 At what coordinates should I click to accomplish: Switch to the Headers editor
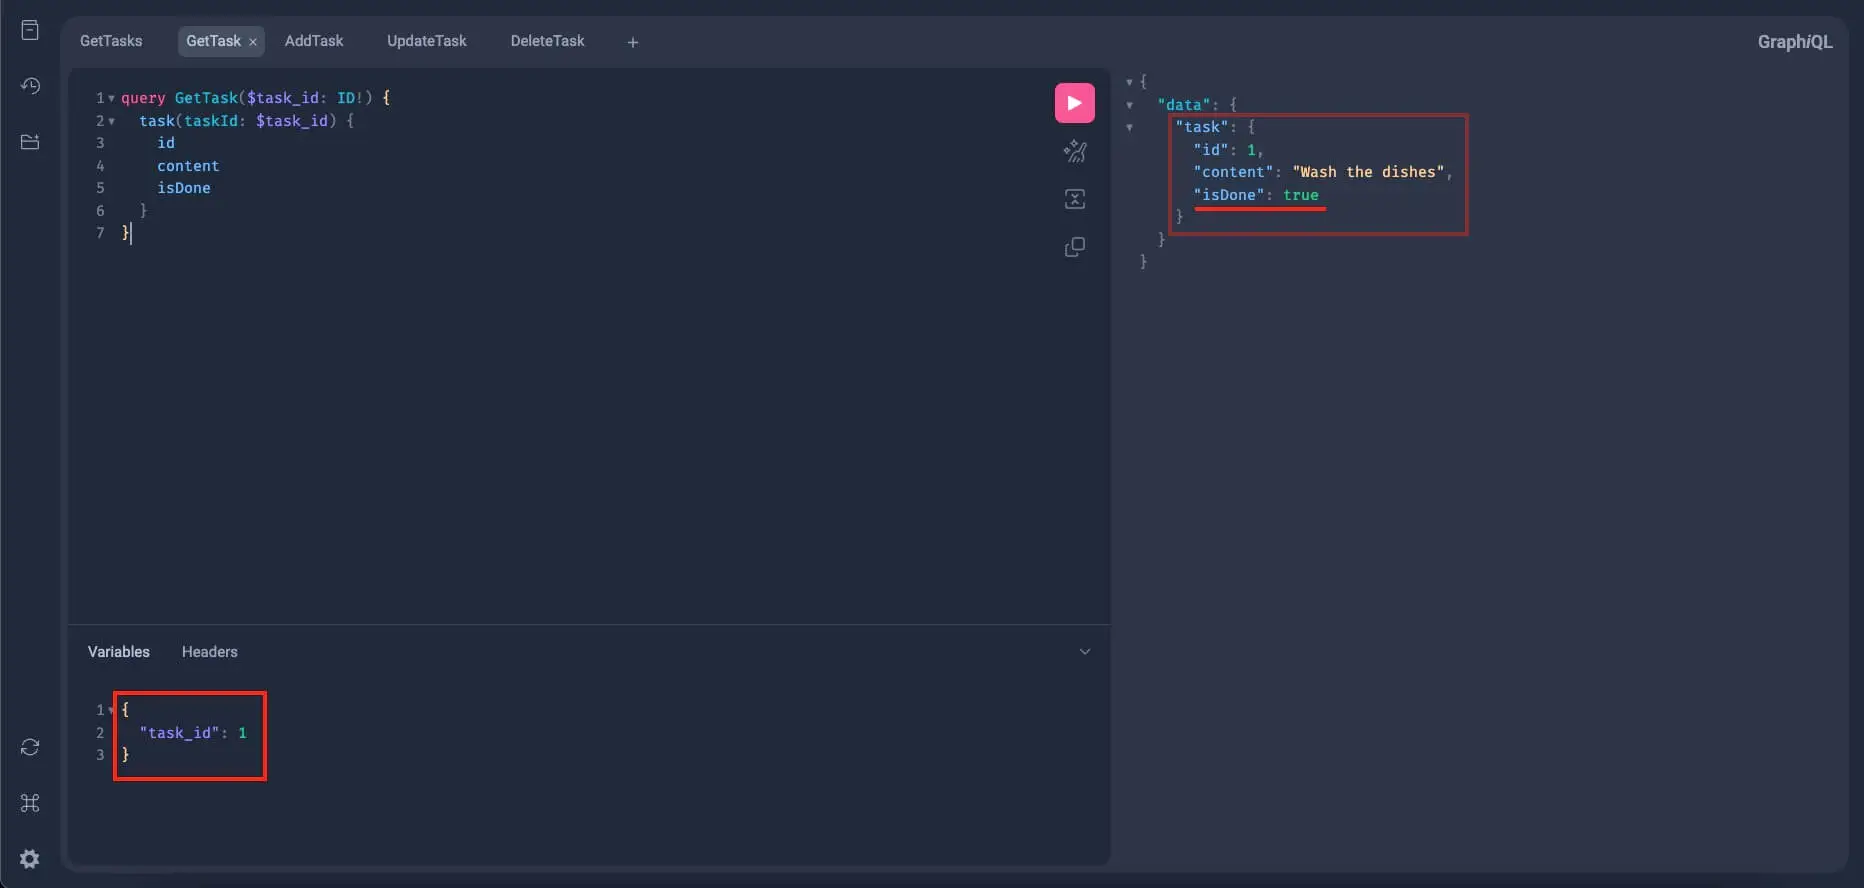[209, 652]
